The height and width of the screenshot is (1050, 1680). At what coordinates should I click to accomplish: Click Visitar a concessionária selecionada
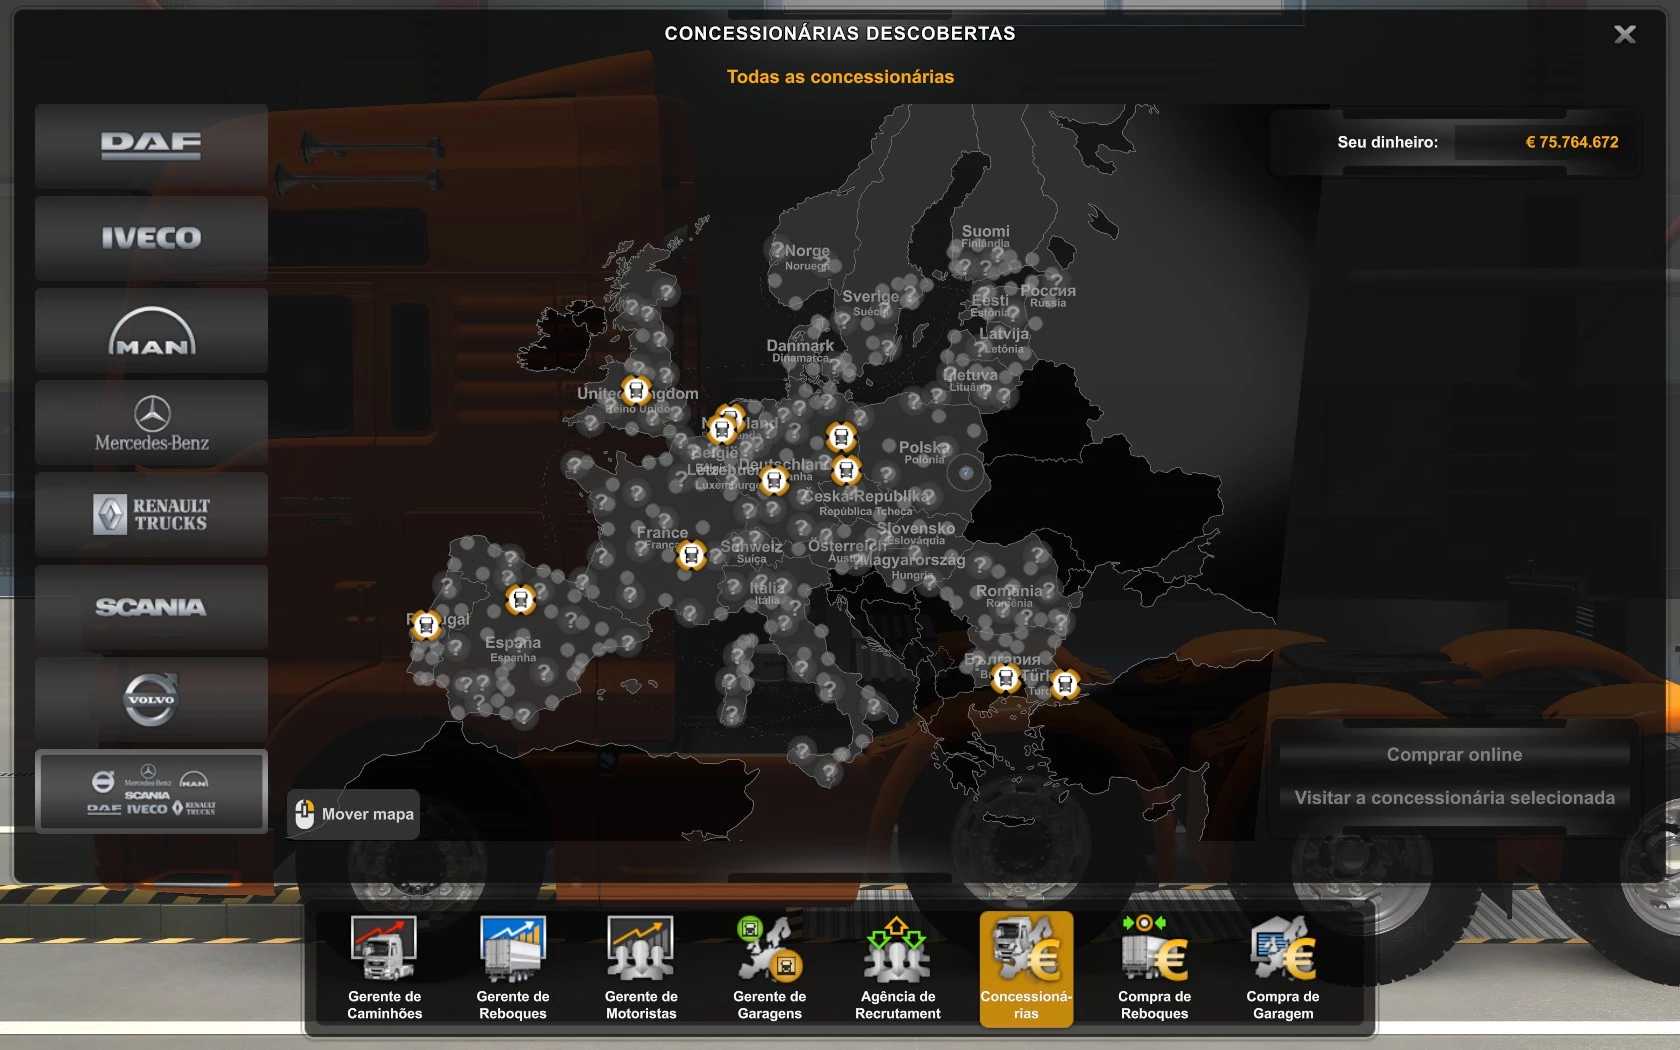pos(1454,798)
